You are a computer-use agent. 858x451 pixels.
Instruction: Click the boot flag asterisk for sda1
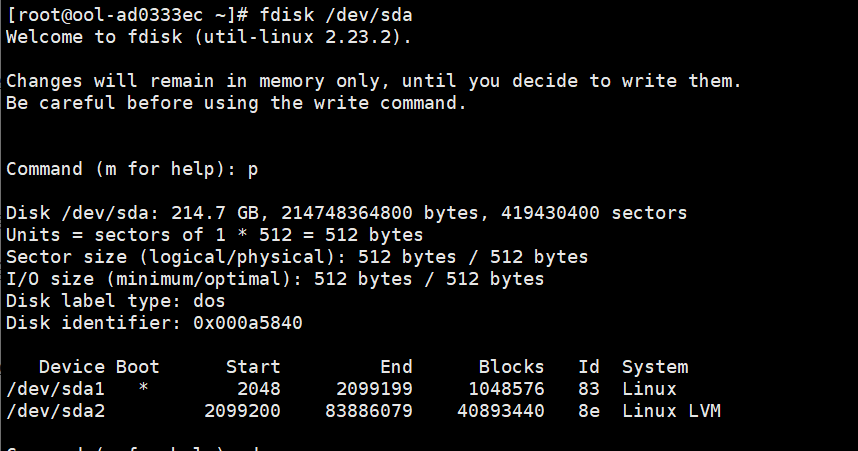pyautogui.click(x=143, y=389)
